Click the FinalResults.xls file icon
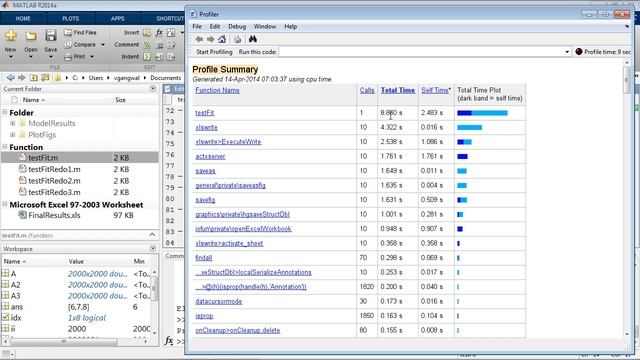This screenshot has height=360, width=640. [x=22, y=215]
